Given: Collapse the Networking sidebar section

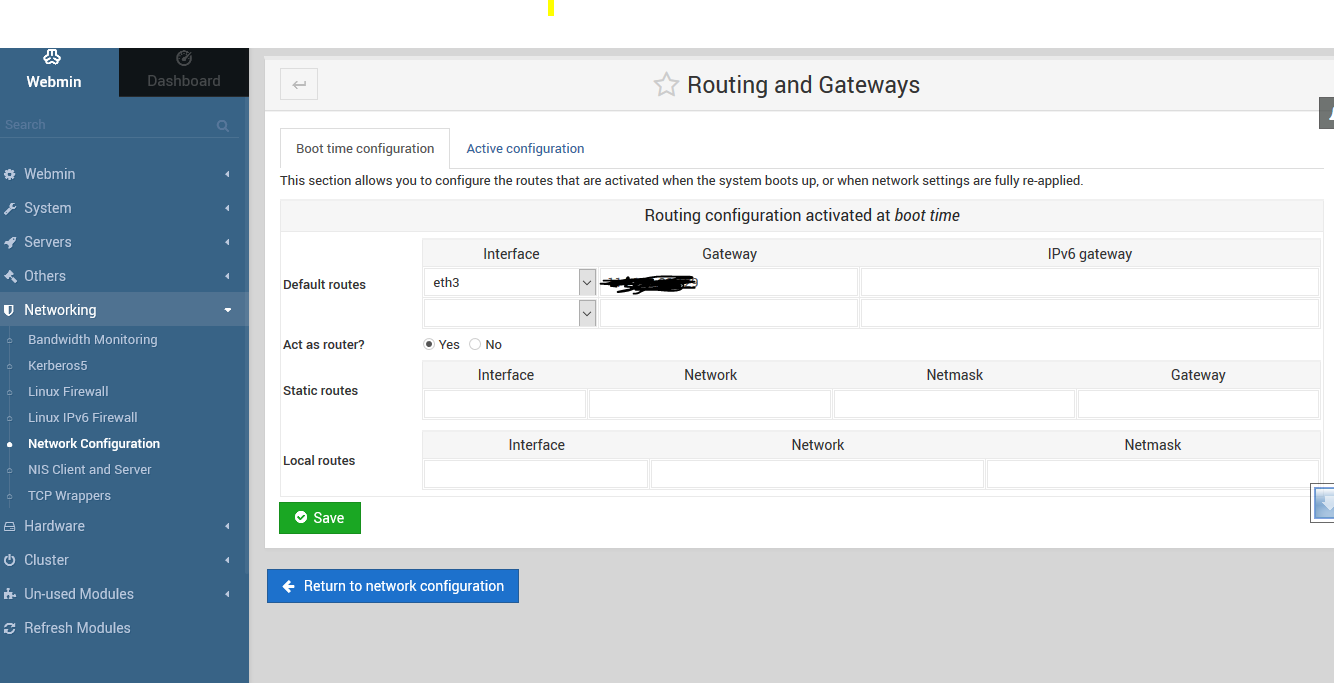Looking at the screenshot, I should [228, 310].
